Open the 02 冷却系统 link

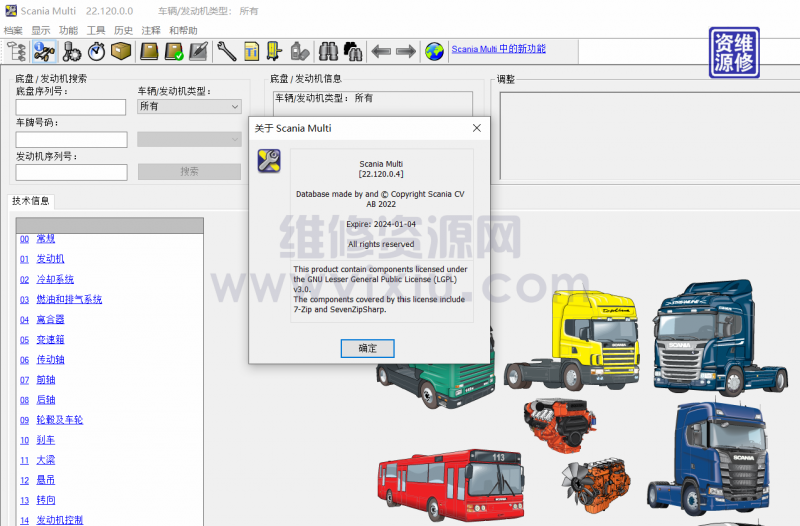(x=47, y=279)
